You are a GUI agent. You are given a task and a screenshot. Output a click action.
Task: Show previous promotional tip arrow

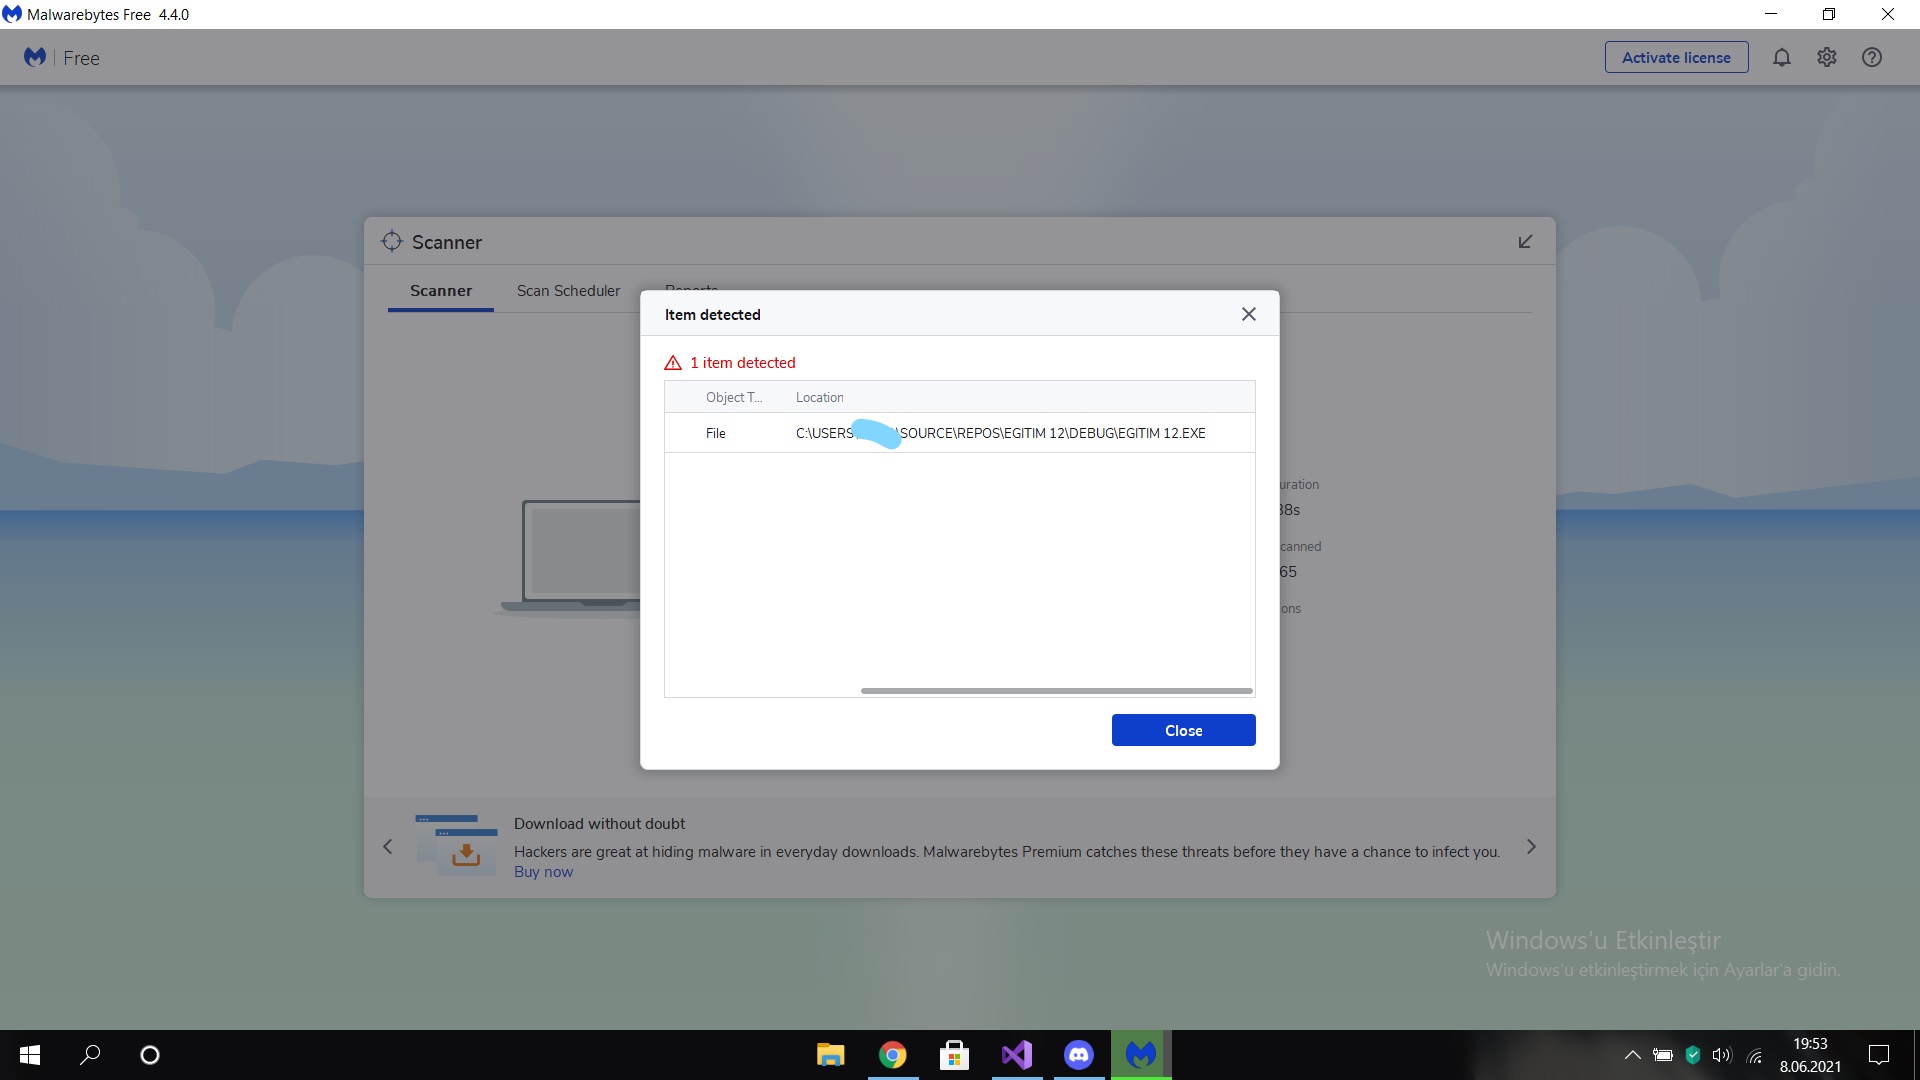coord(388,847)
